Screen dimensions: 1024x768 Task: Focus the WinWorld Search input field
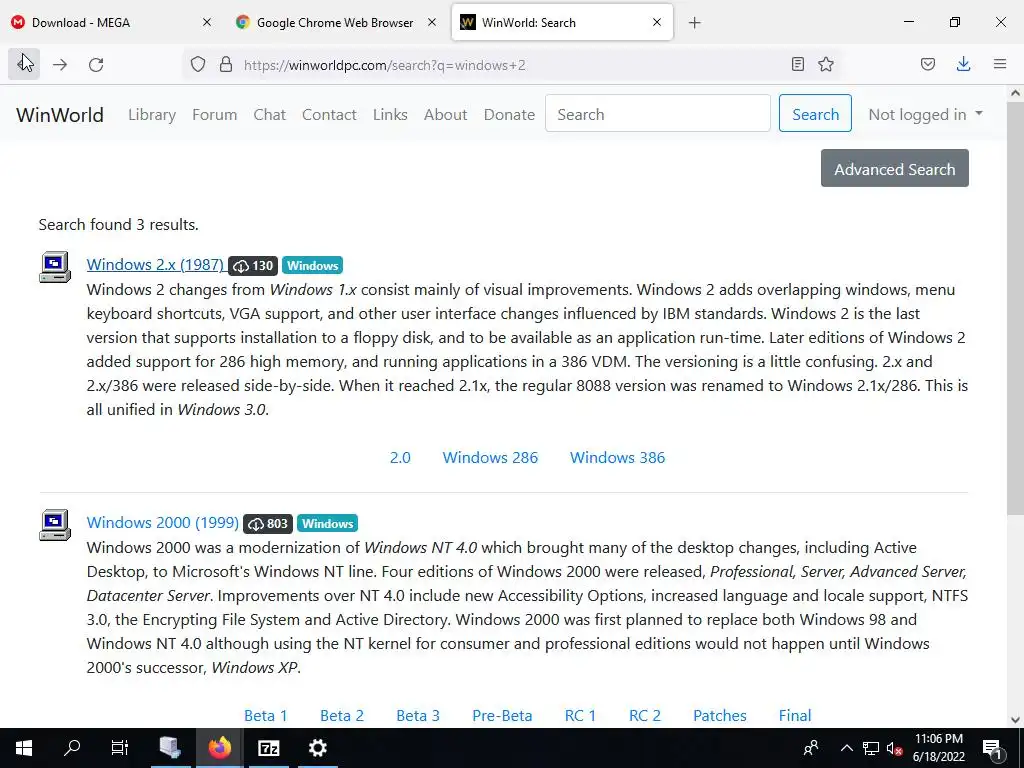(x=658, y=114)
